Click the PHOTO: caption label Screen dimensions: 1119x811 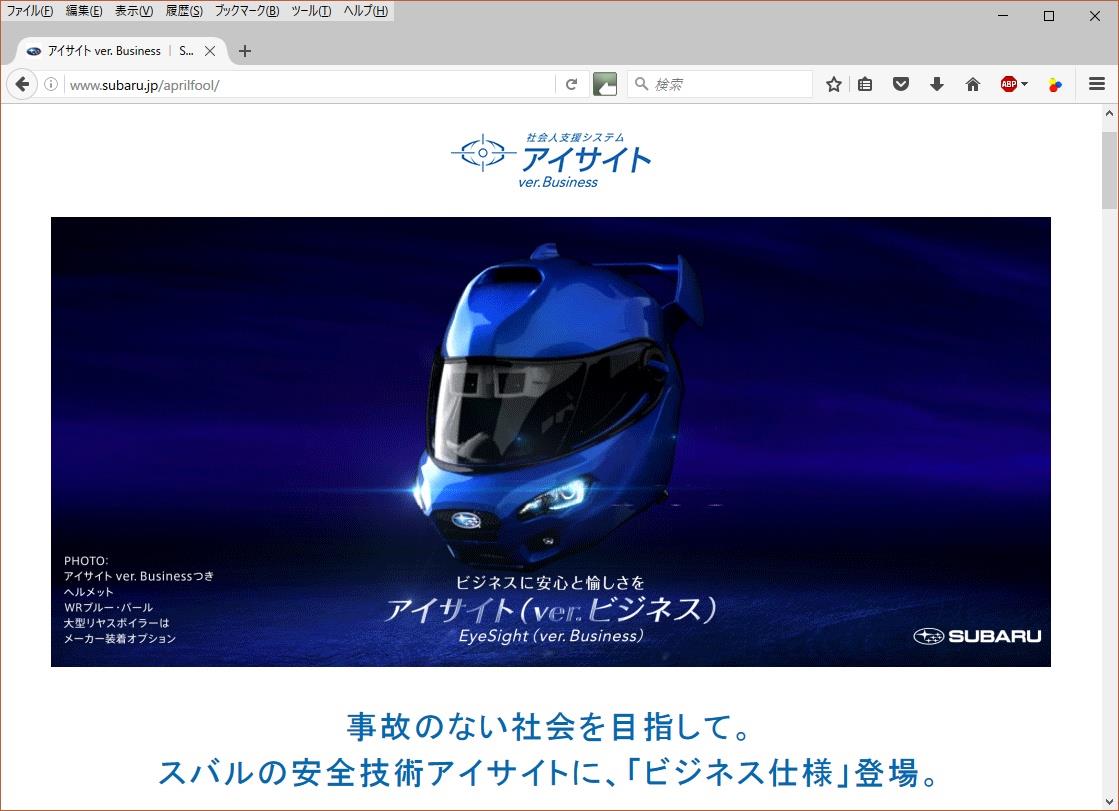tap(86, 560)
